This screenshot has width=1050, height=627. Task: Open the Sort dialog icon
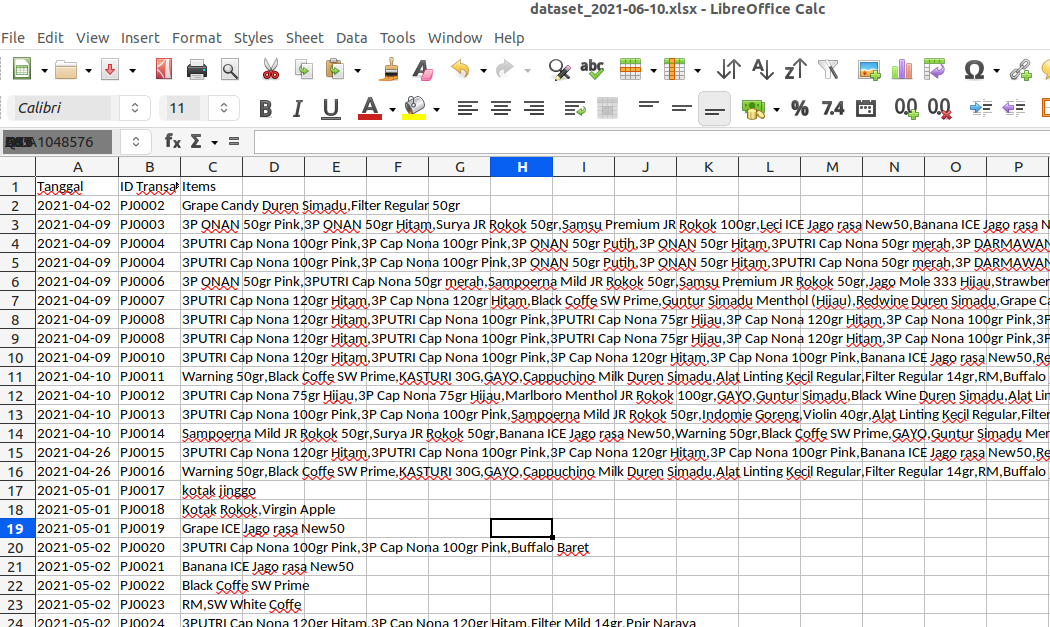point(729,69)
